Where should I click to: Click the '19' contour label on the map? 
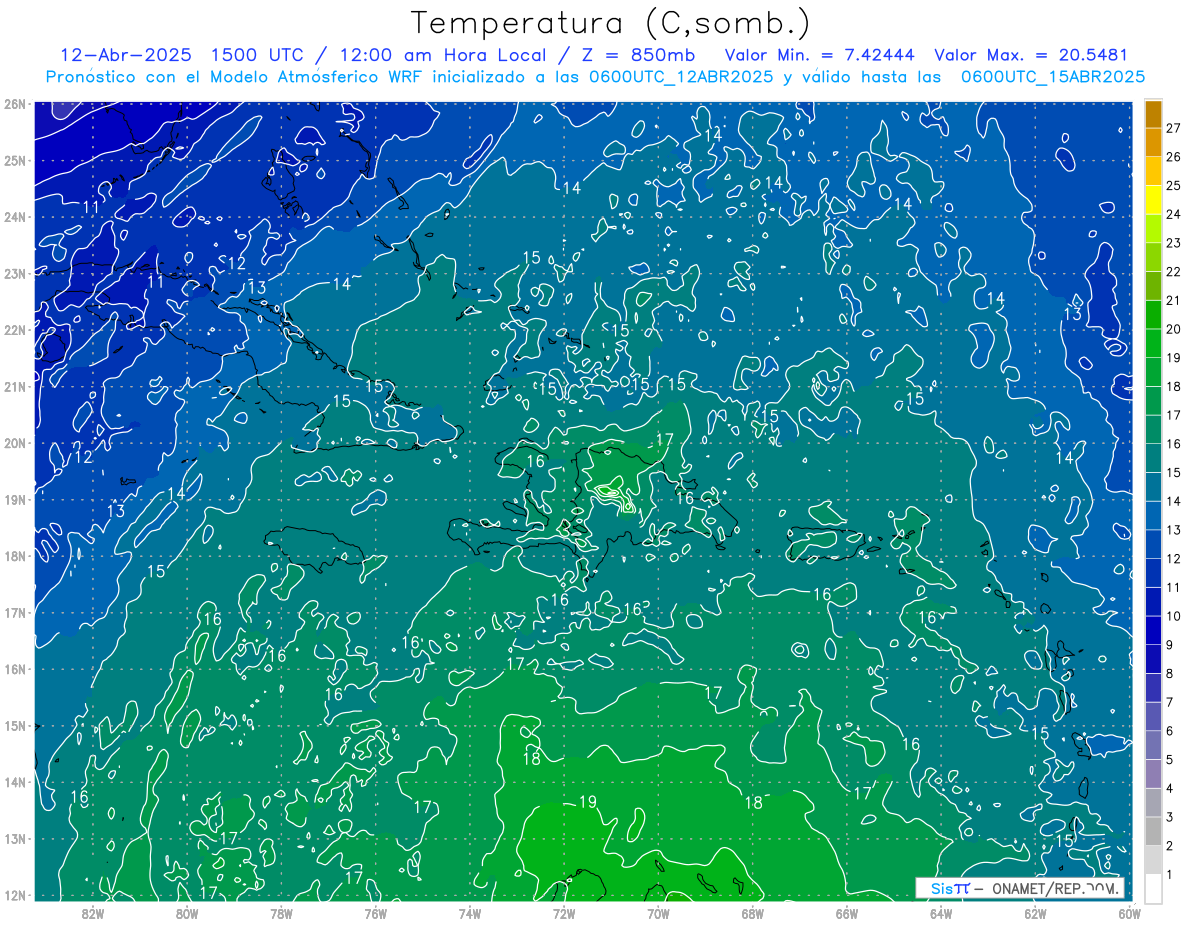click(x=588, y=802)
